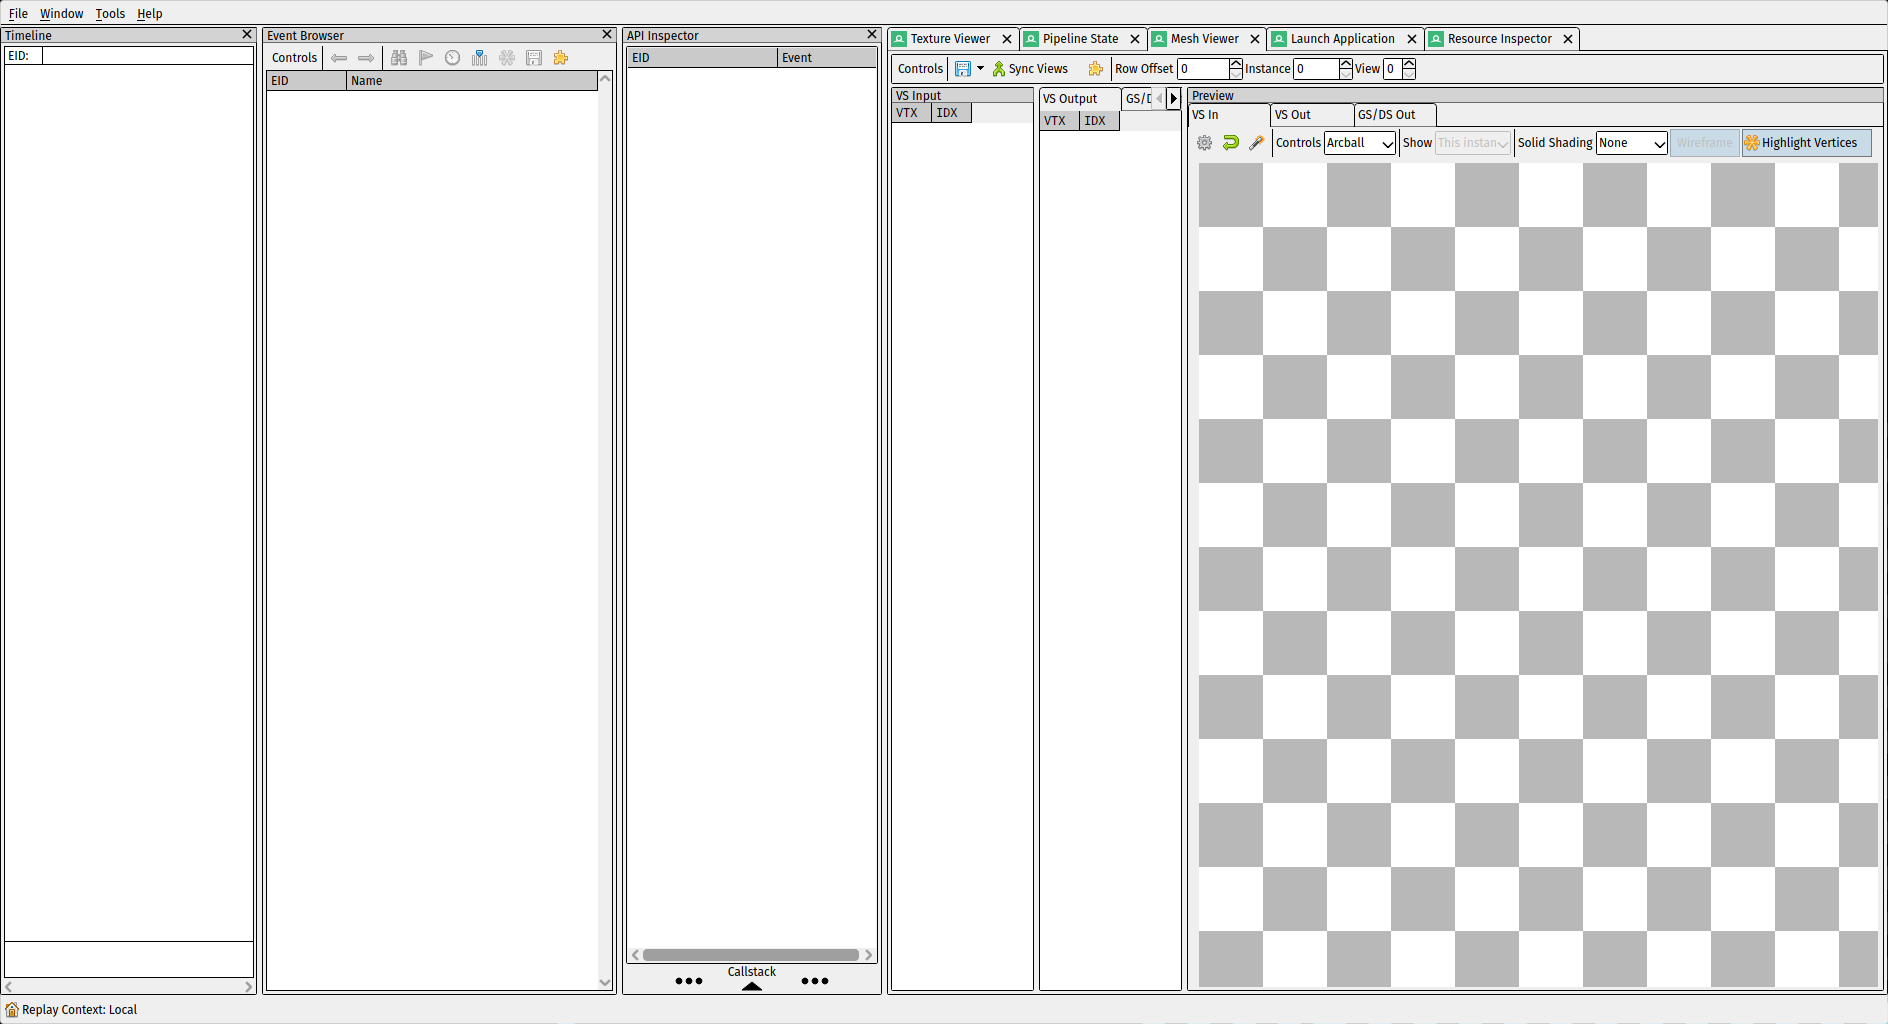Increase the Instance value stepper
The image size is (1888, 1024).
(1346, 63)
